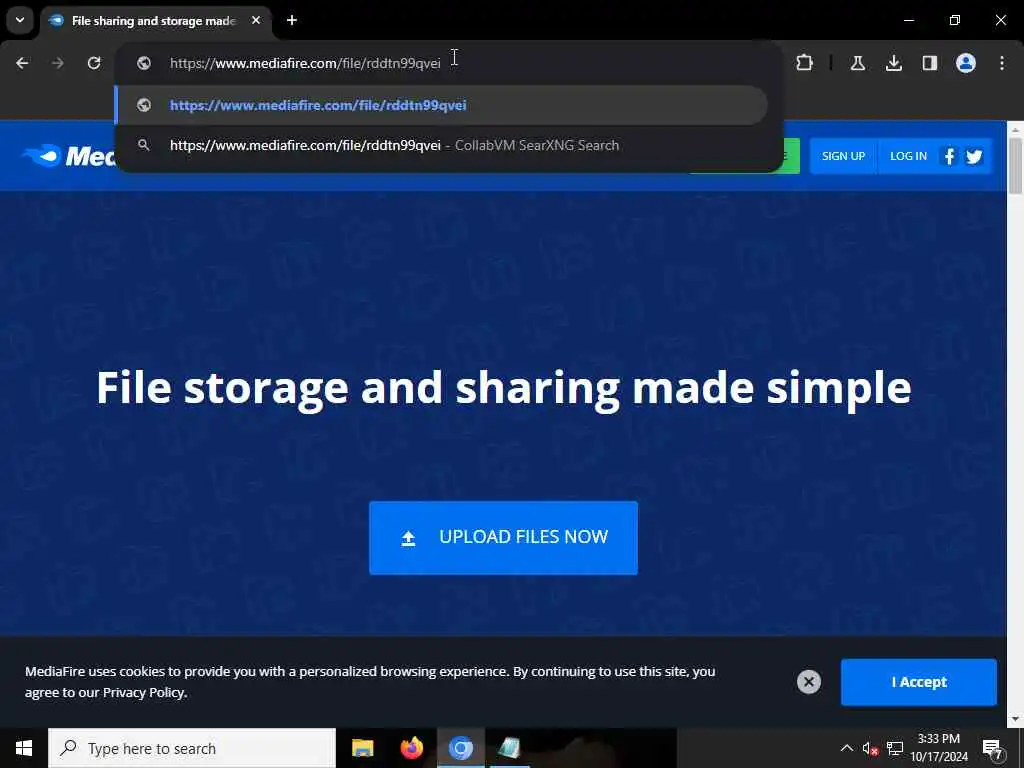Open a new tab with plus button
Viewport: 1024px width, 768px height.
[292, 20]
